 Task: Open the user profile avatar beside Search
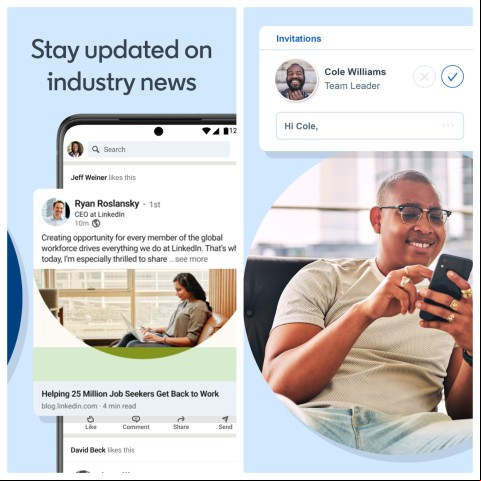75,149
